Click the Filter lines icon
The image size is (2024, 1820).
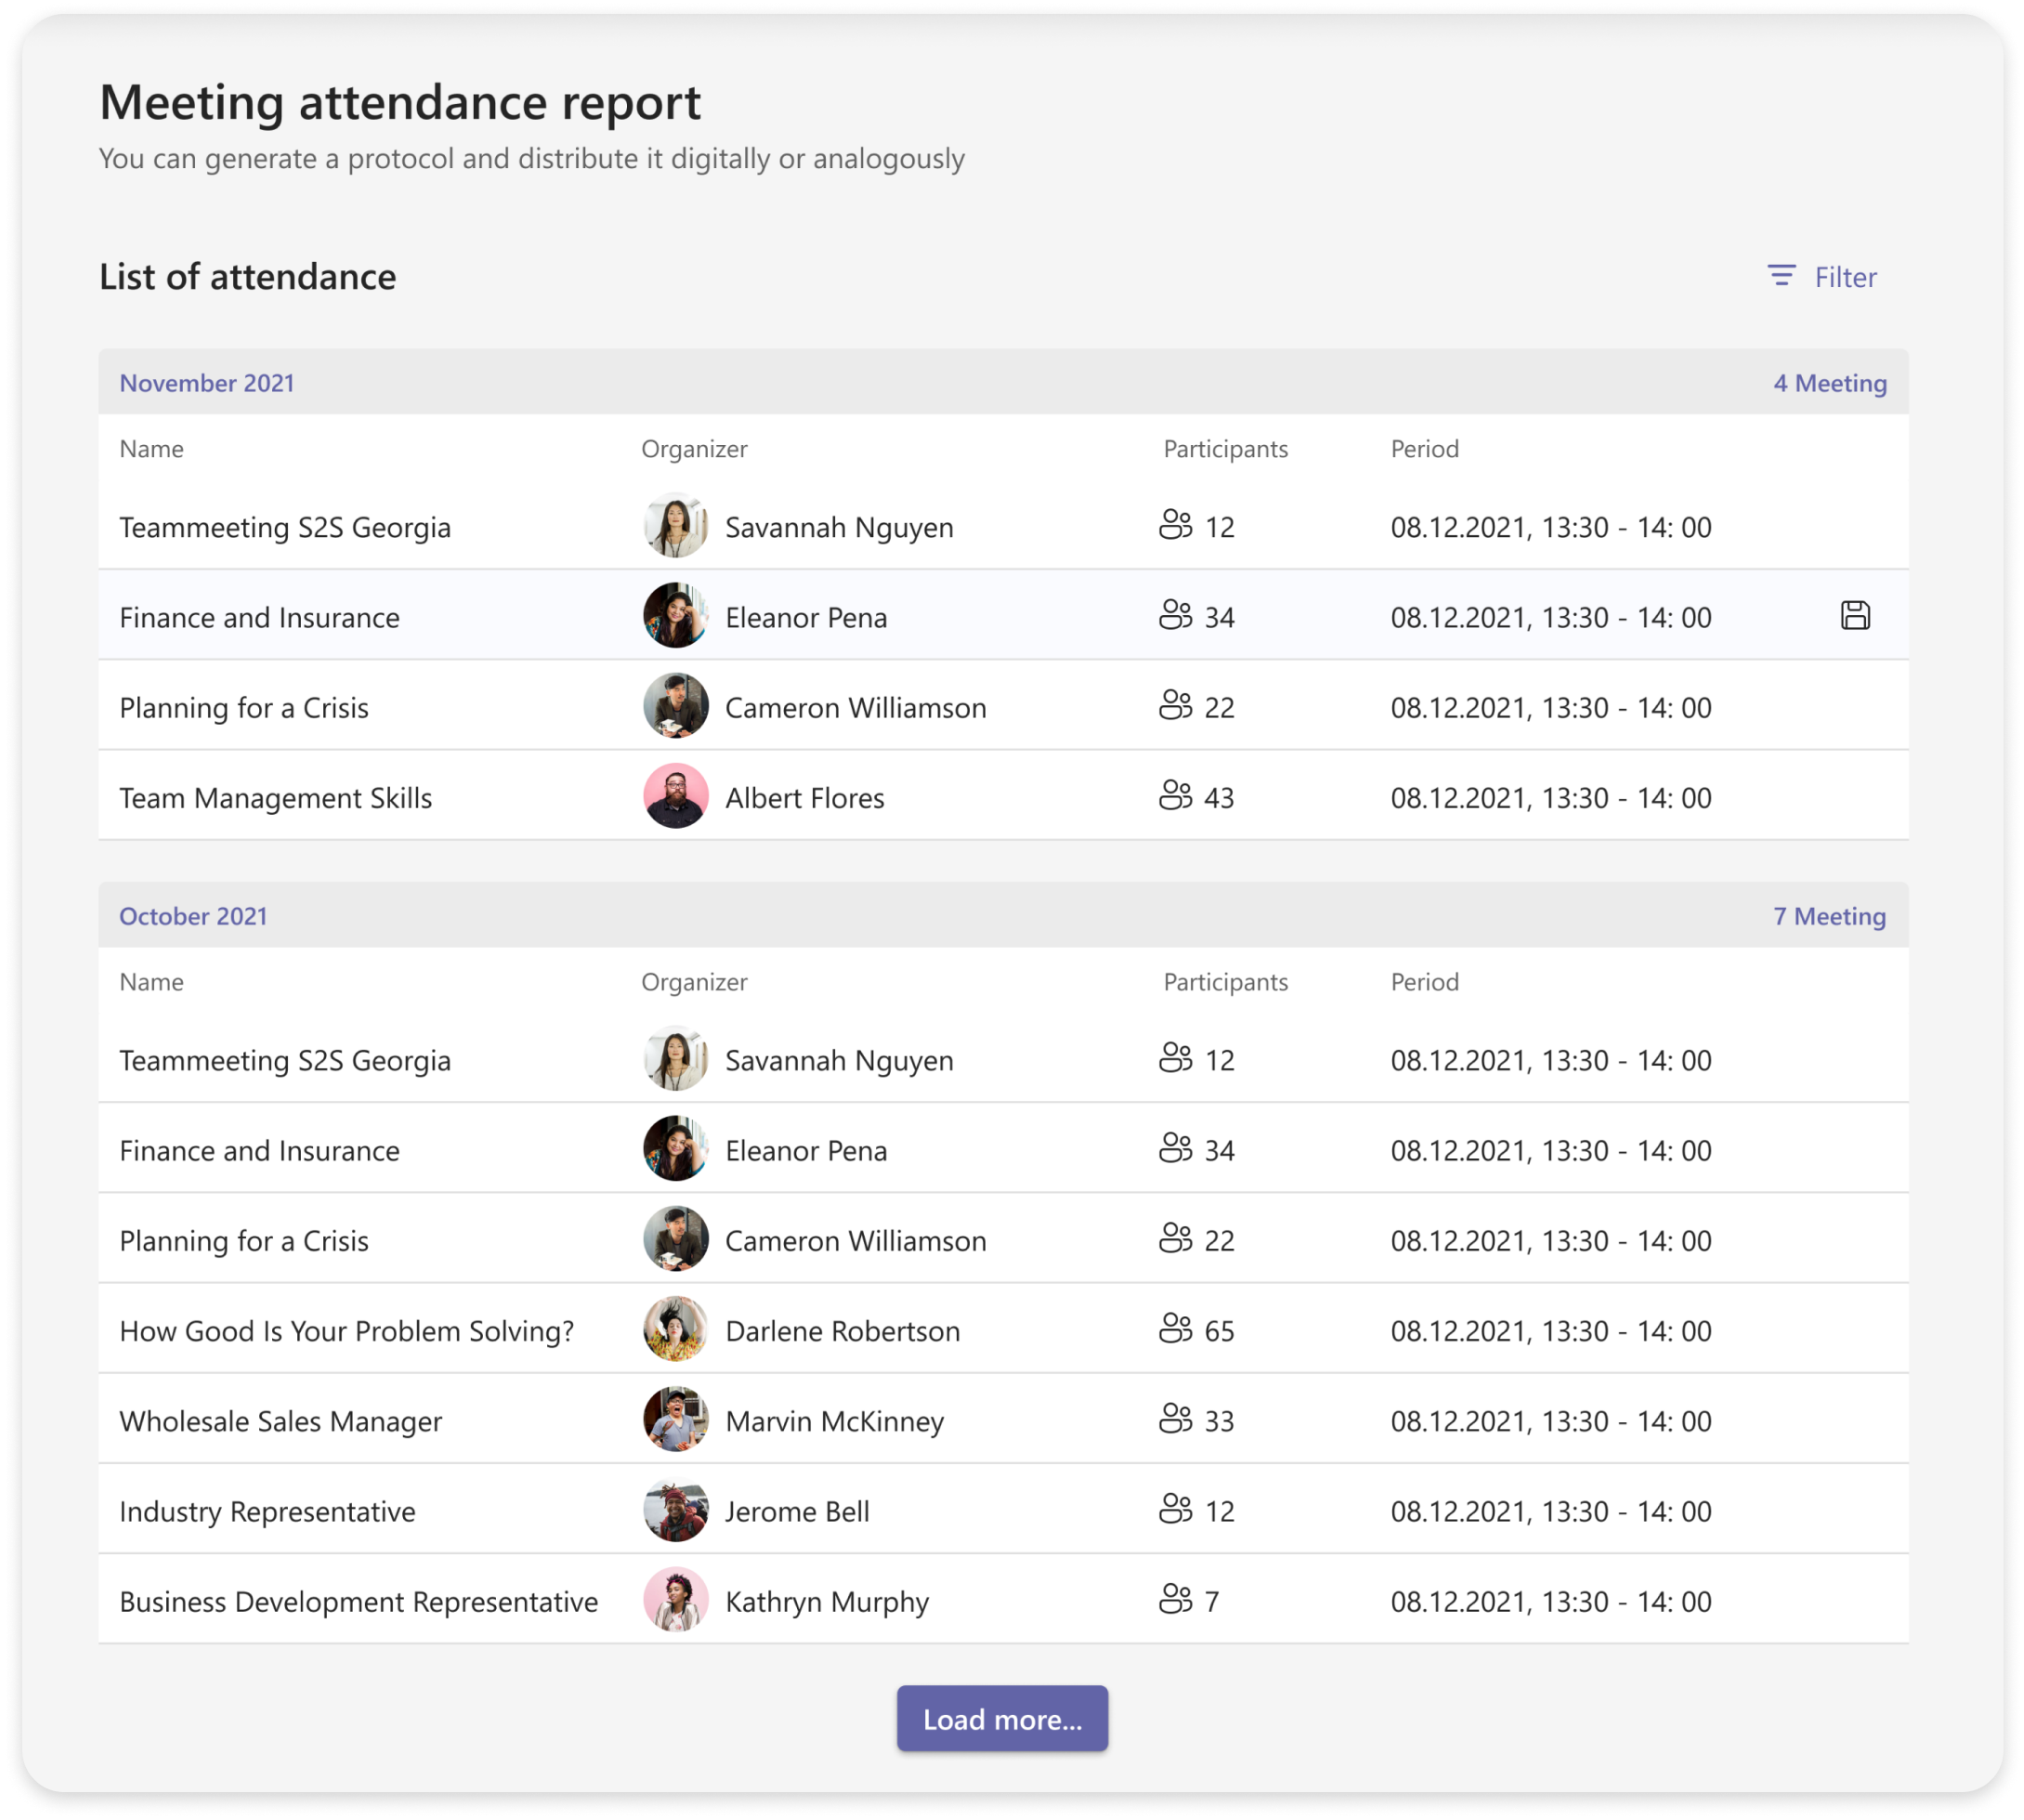(x=1781, y=276)
